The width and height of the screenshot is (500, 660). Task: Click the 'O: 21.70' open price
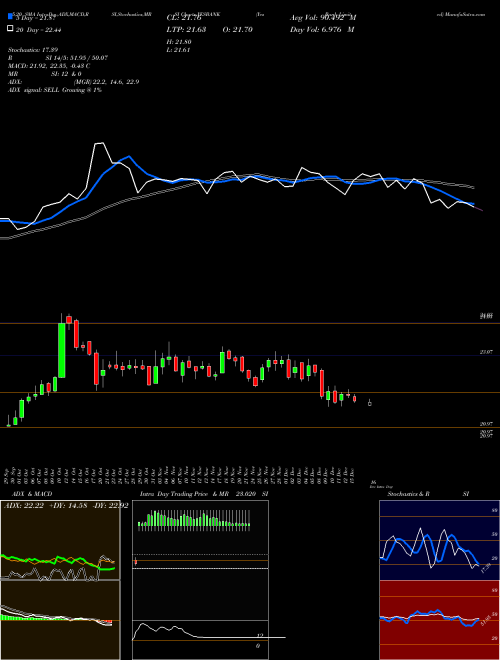click(237, 29)
